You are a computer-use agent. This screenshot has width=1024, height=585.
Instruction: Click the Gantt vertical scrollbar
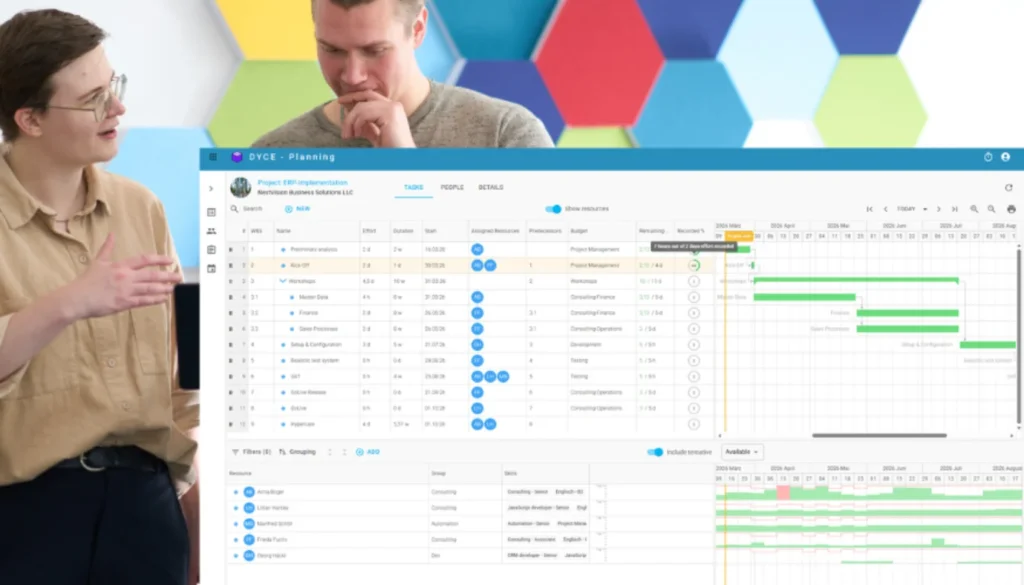tap(1018, 336)
